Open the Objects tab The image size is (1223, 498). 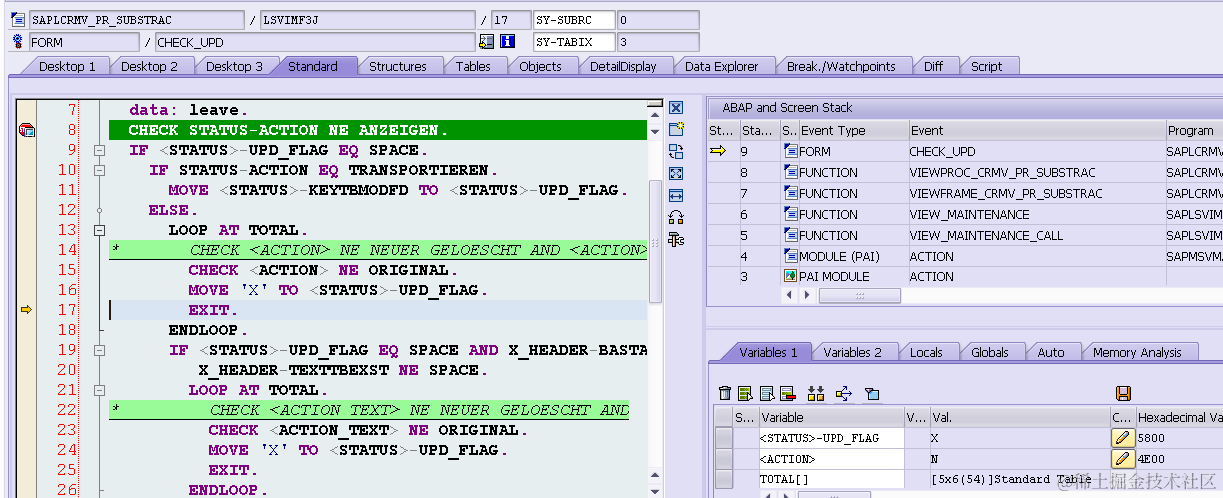[540, 66]
